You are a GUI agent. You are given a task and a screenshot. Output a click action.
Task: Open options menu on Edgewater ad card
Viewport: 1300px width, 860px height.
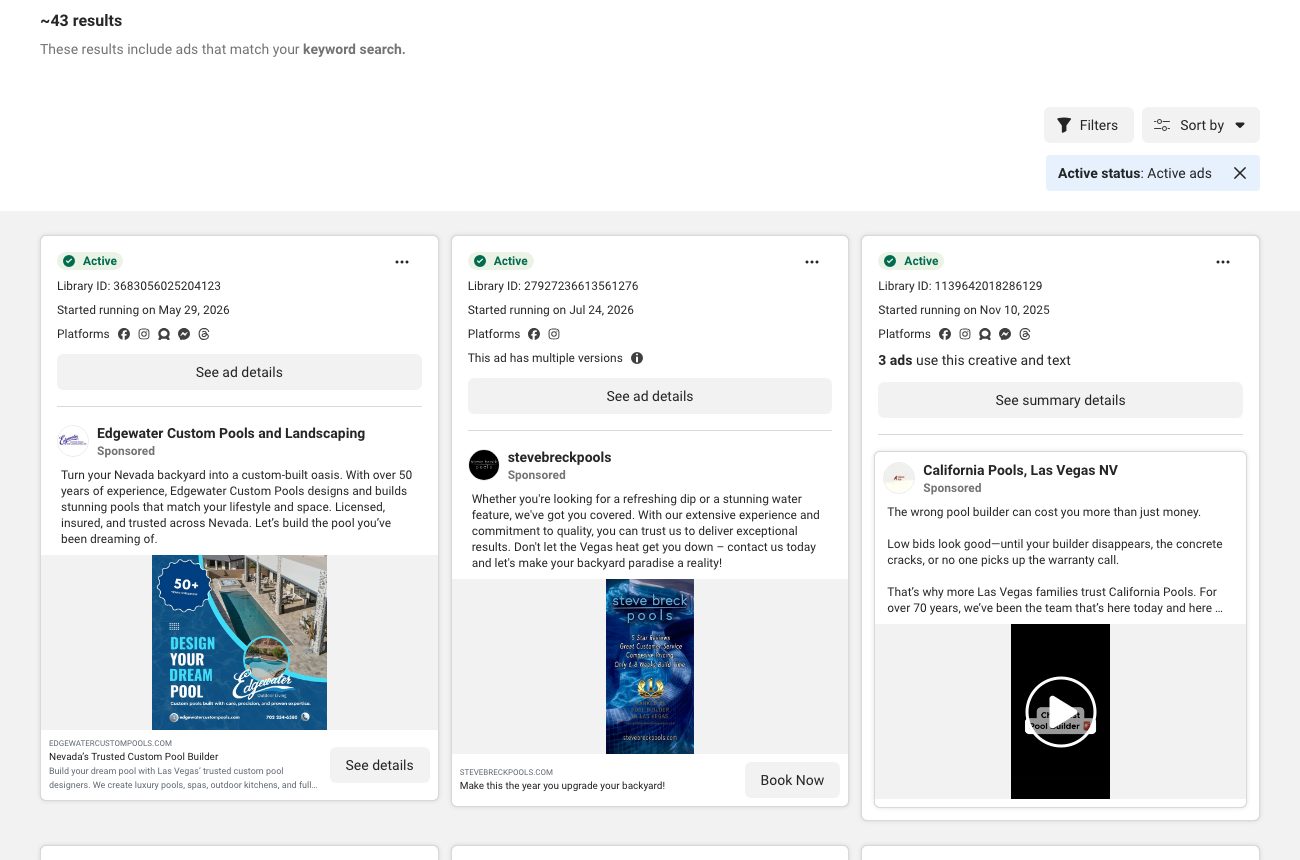pos(402,262)
